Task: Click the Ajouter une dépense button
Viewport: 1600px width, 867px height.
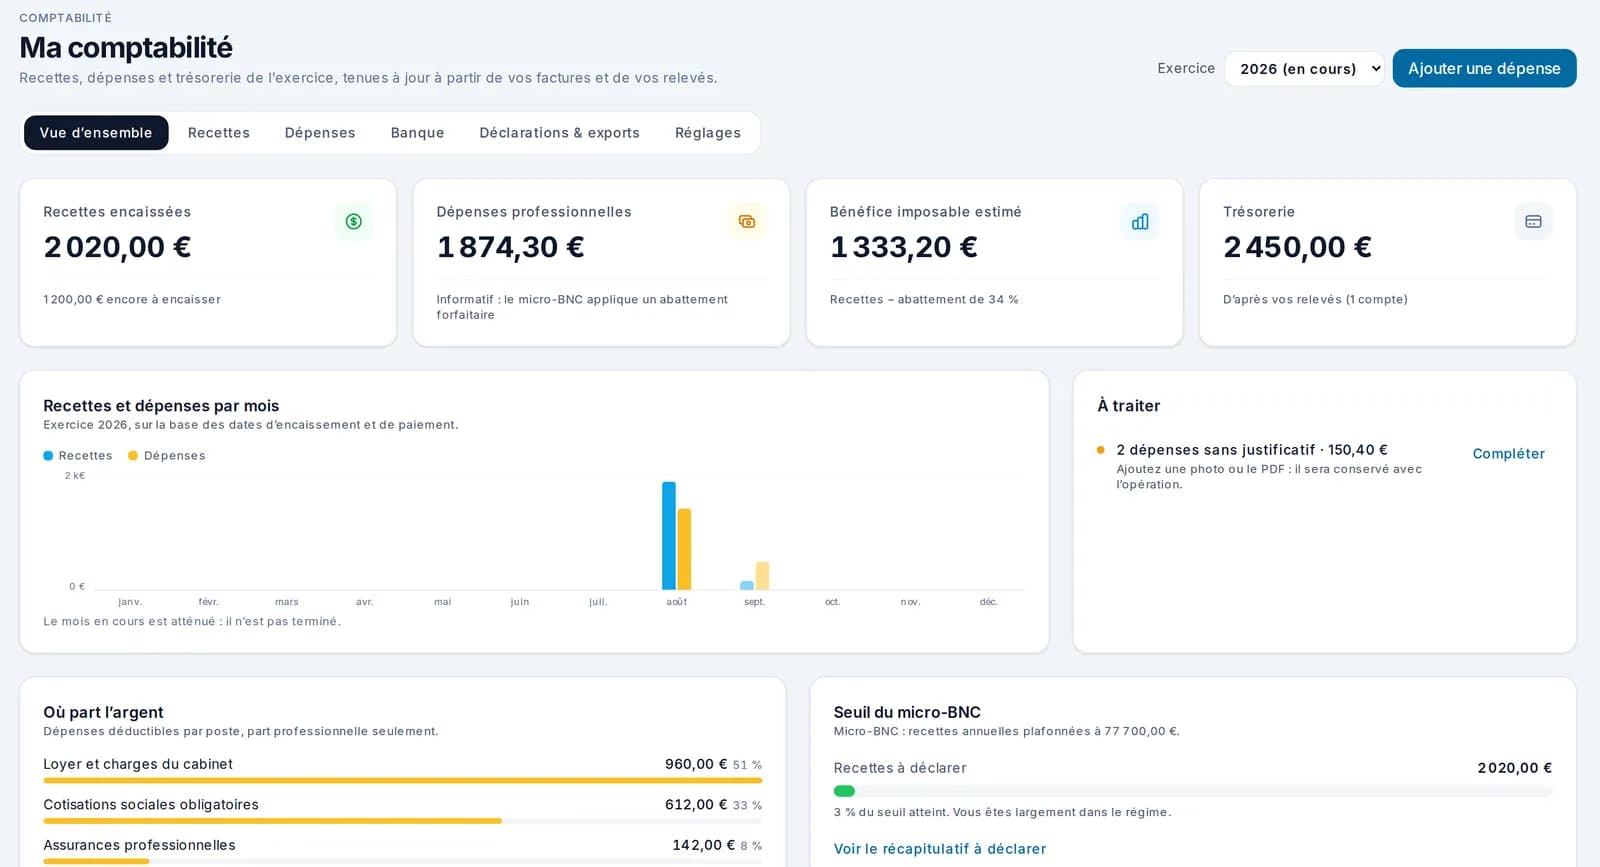Action: point(1484,69)
